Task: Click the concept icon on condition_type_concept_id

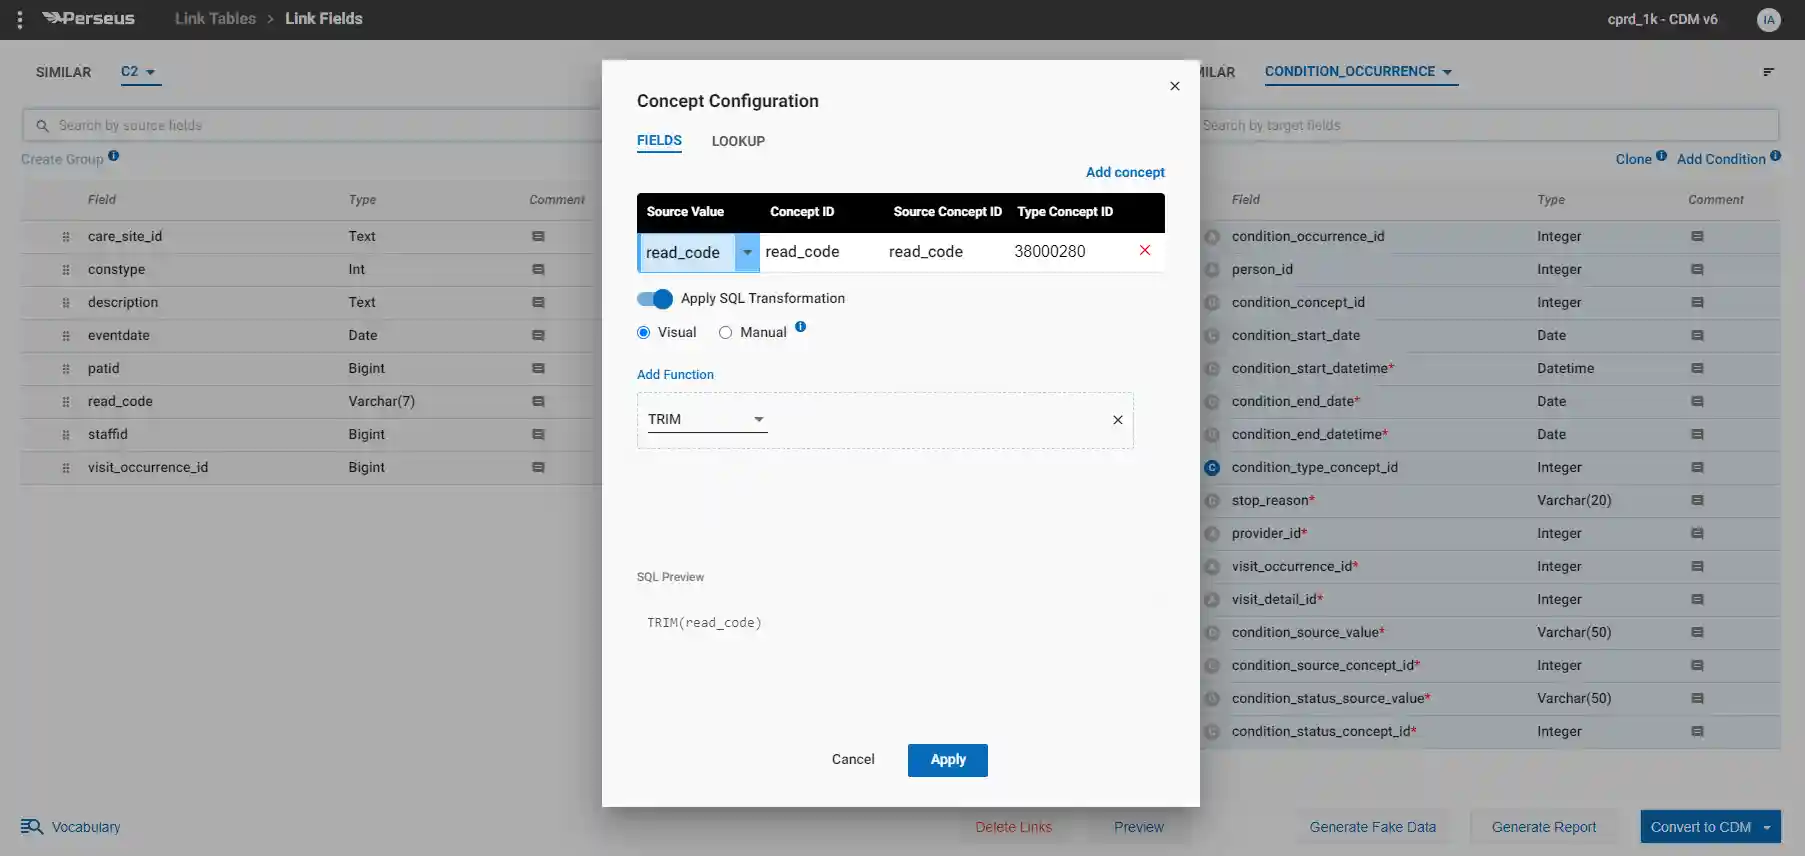Action: tap(1212, 468)
